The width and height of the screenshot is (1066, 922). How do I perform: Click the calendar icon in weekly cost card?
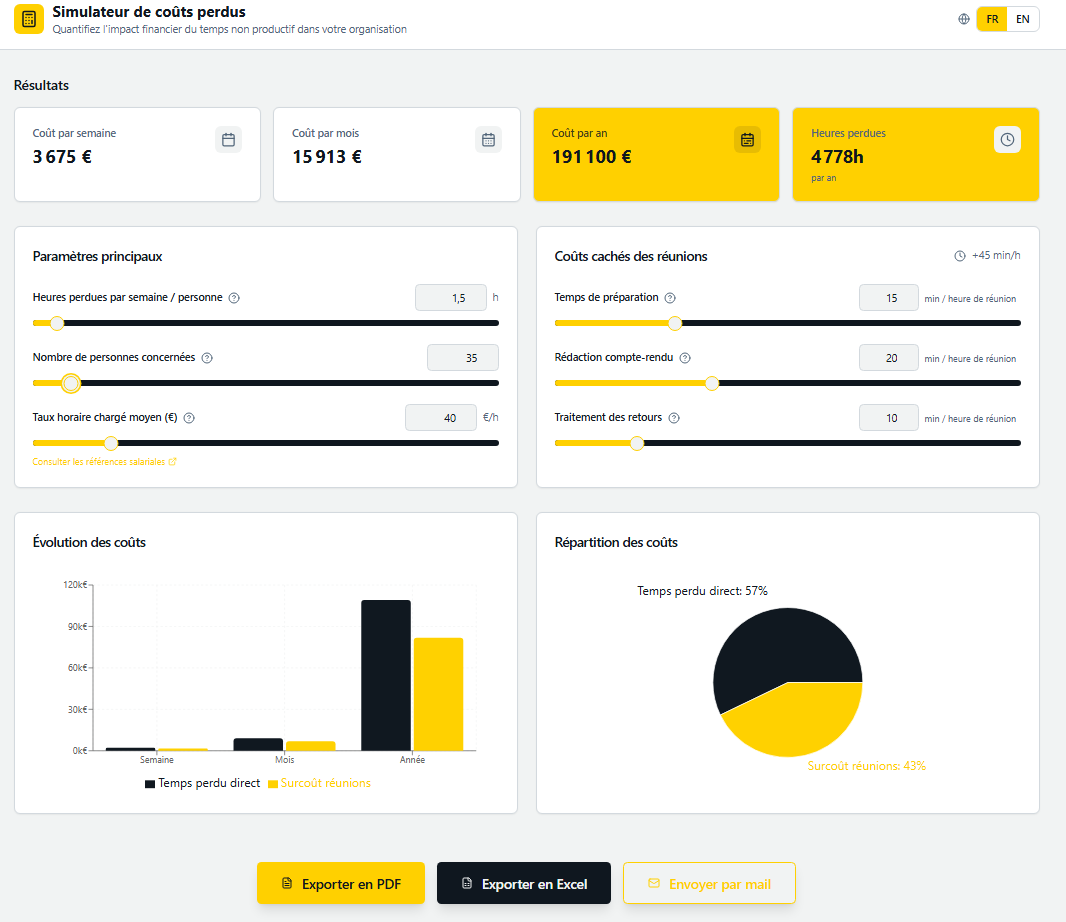coord(228,140)
